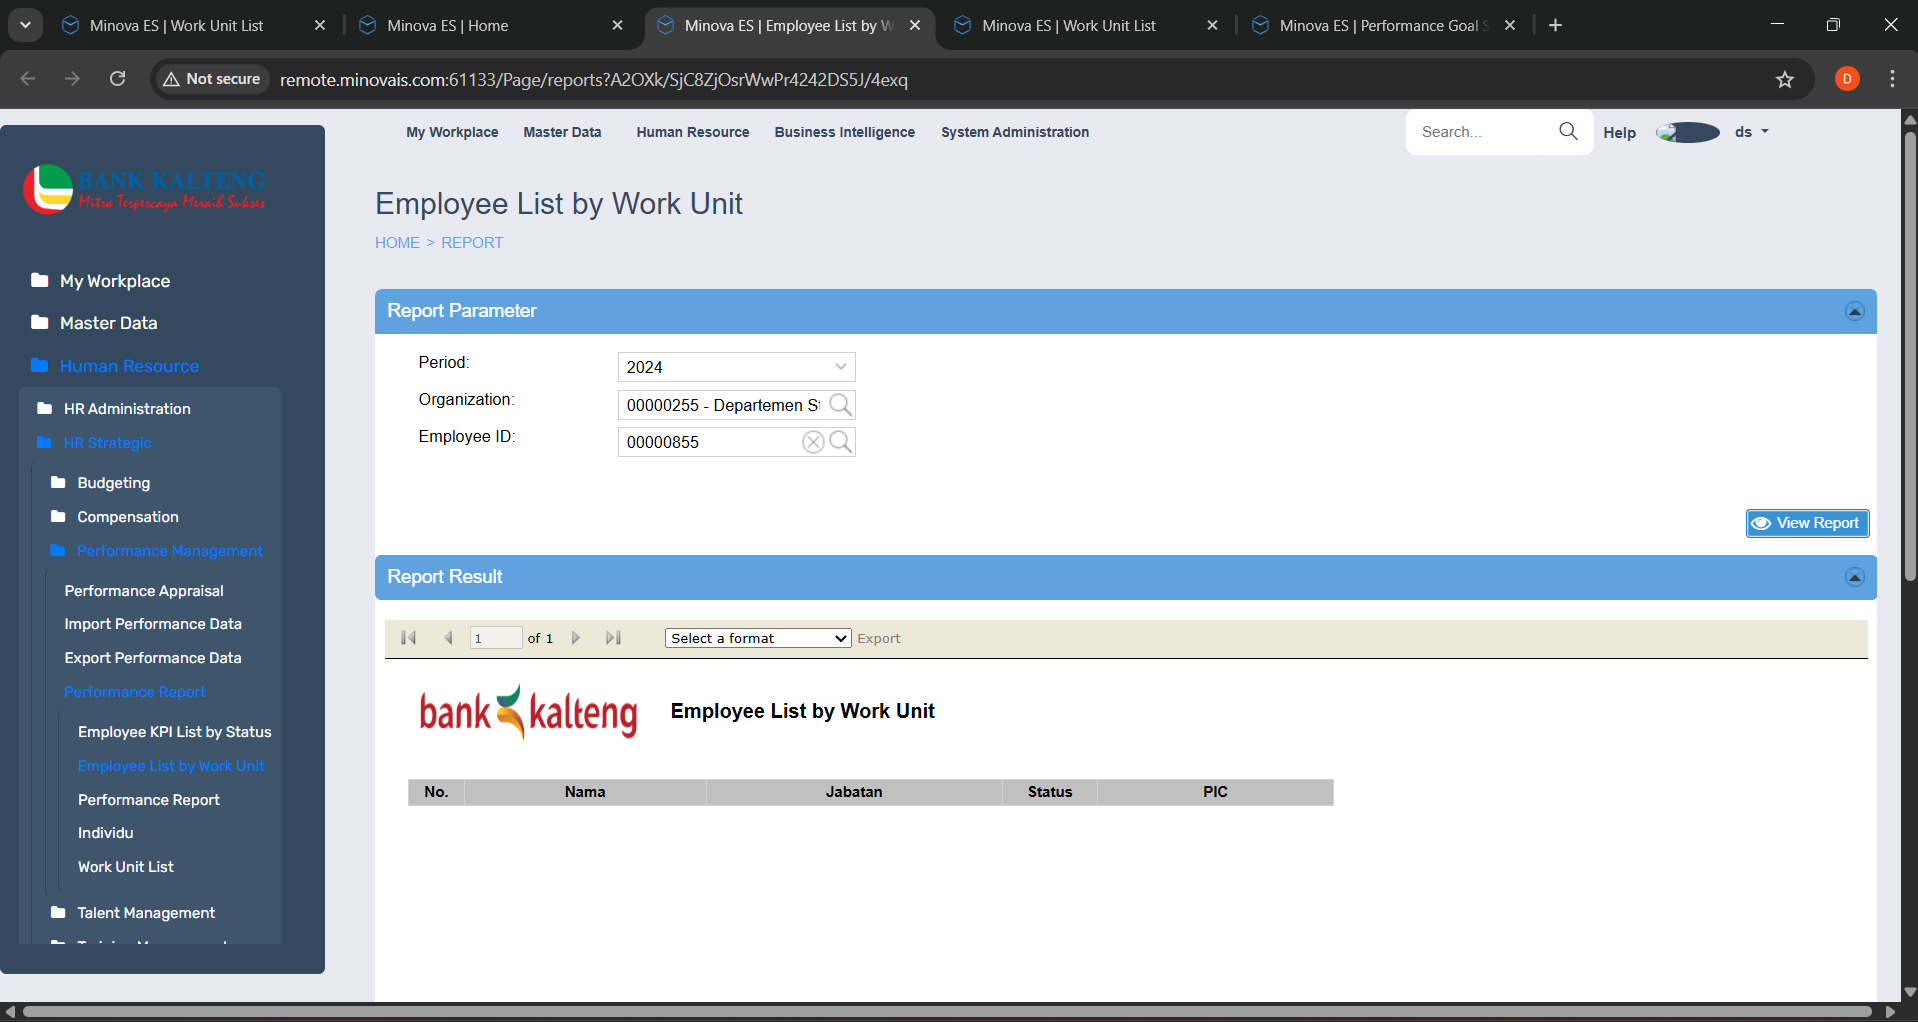Viewport: 1918px width, 1022px height.
Task: Click the REPORT breadcrumb link
Action: (472, 243)
